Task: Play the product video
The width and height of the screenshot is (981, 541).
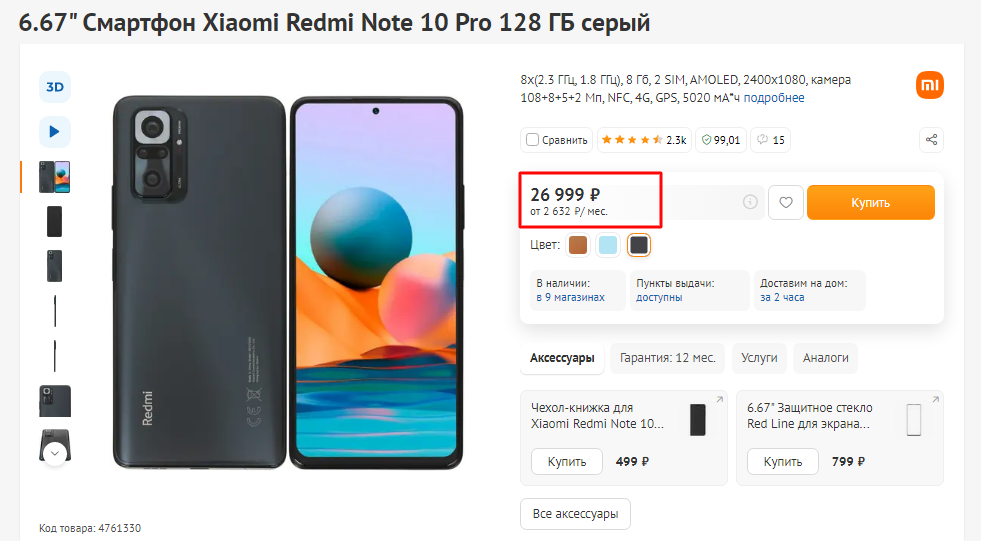Action: click(55, 132)
